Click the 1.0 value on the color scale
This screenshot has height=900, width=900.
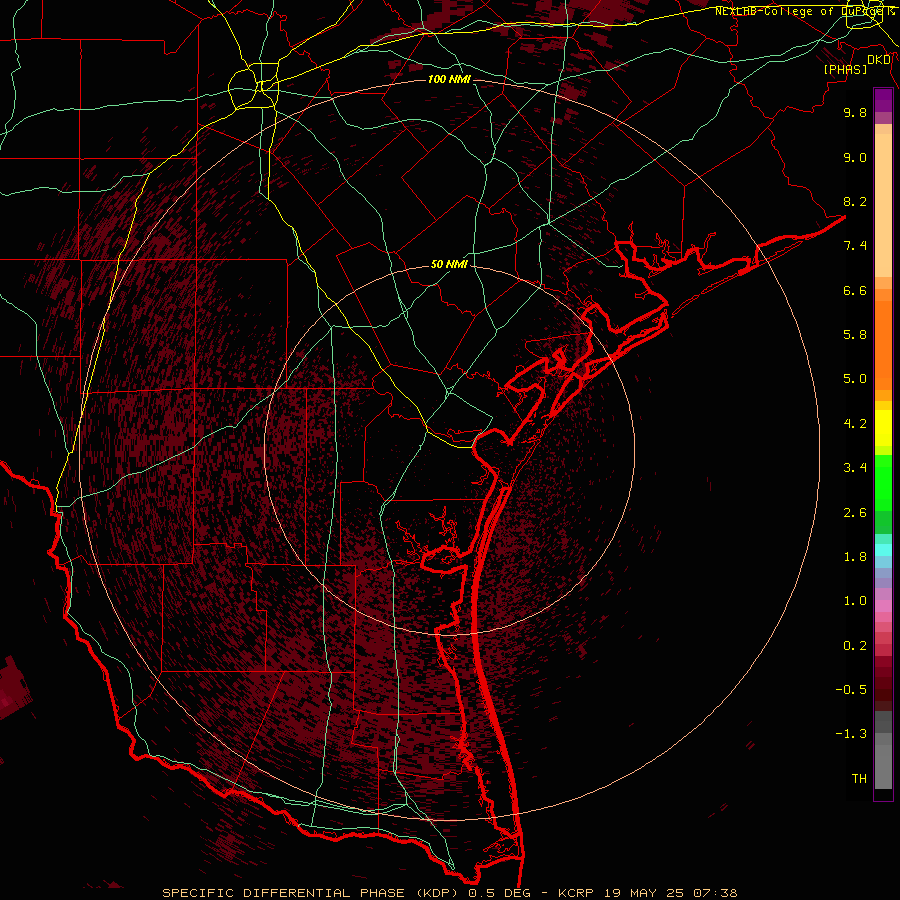tap(855, 601)
